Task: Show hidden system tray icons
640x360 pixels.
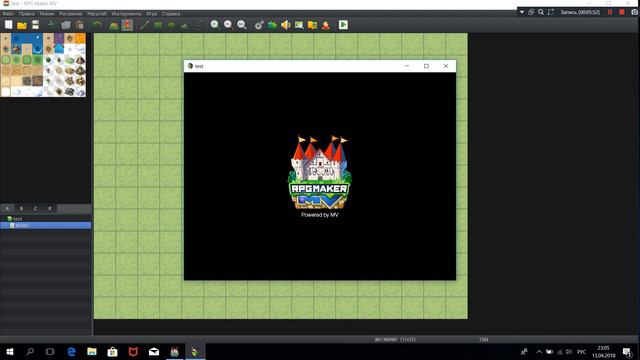Action: click(539, 351)
